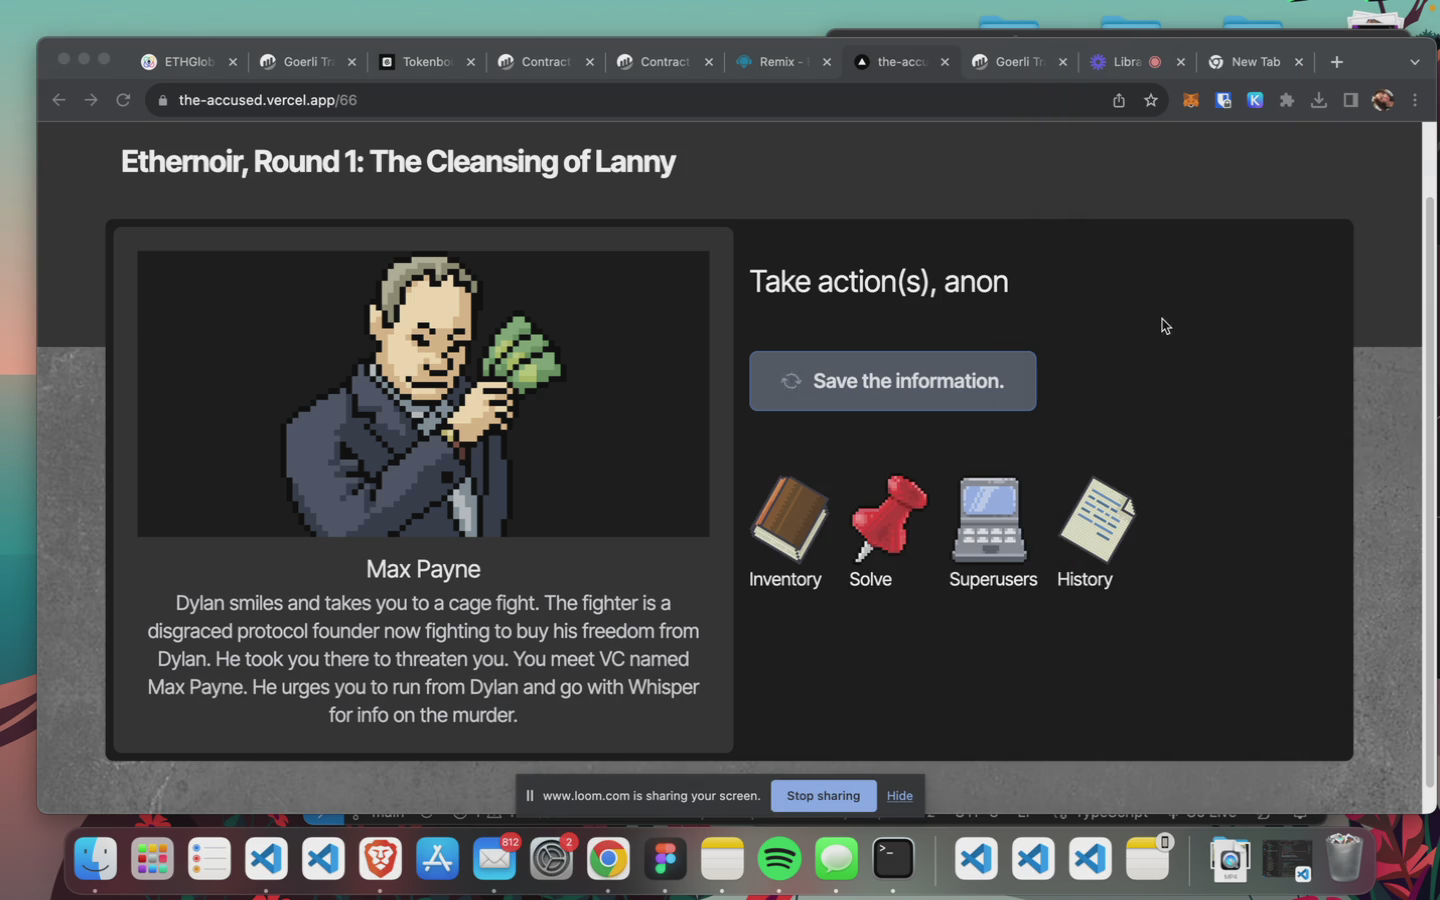Open Messages from the dock
Image resolution: width=1440 pixels, height=900 pixels.
(x=836, y=859)
